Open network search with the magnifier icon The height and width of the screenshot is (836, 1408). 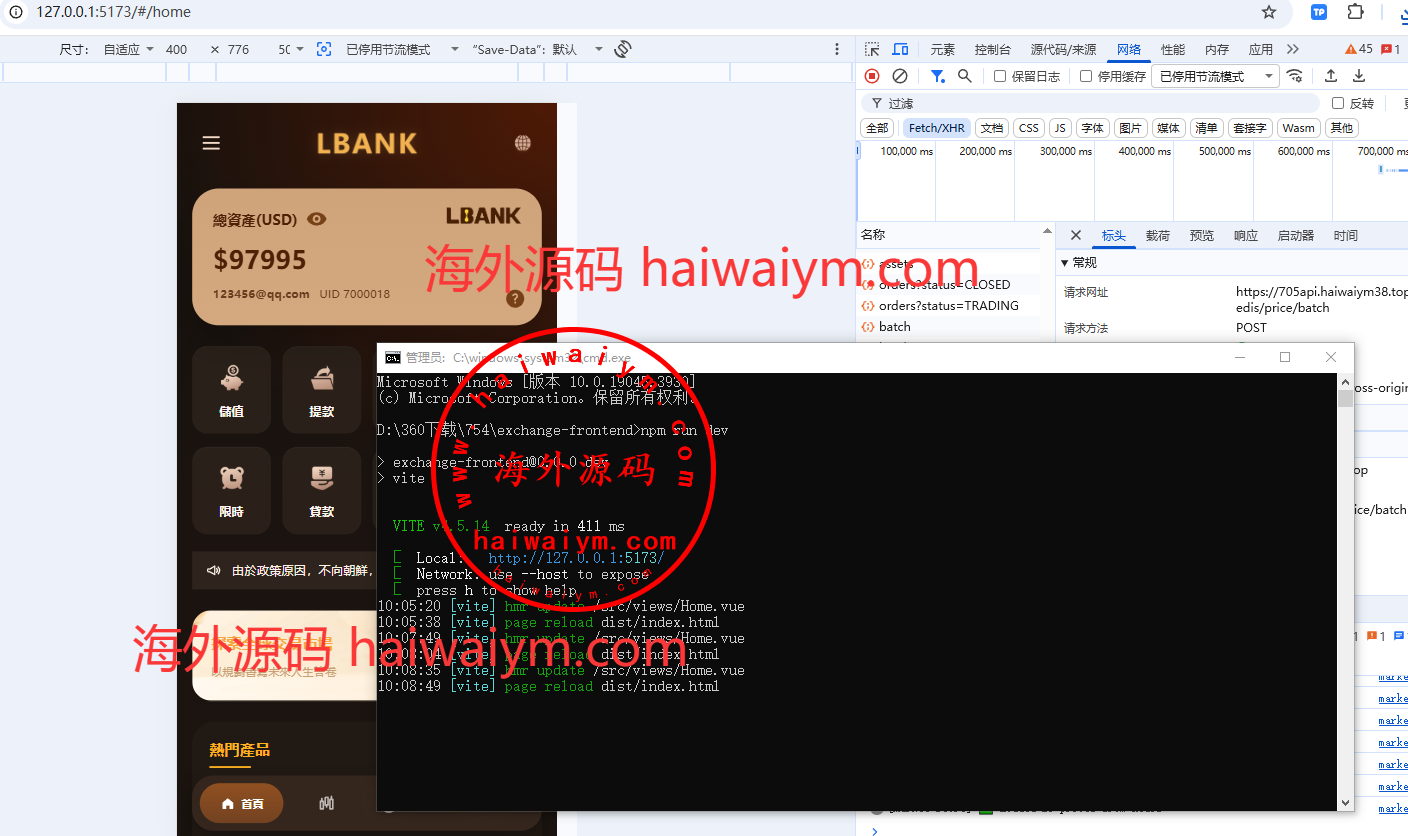[x=965, y=76]
